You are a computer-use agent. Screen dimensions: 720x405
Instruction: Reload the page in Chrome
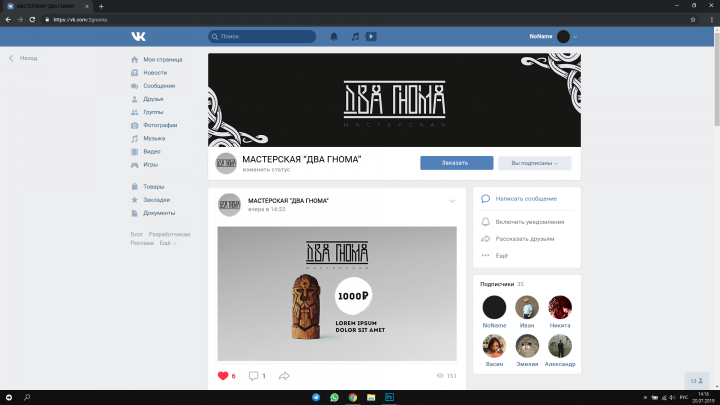(32, 20)
